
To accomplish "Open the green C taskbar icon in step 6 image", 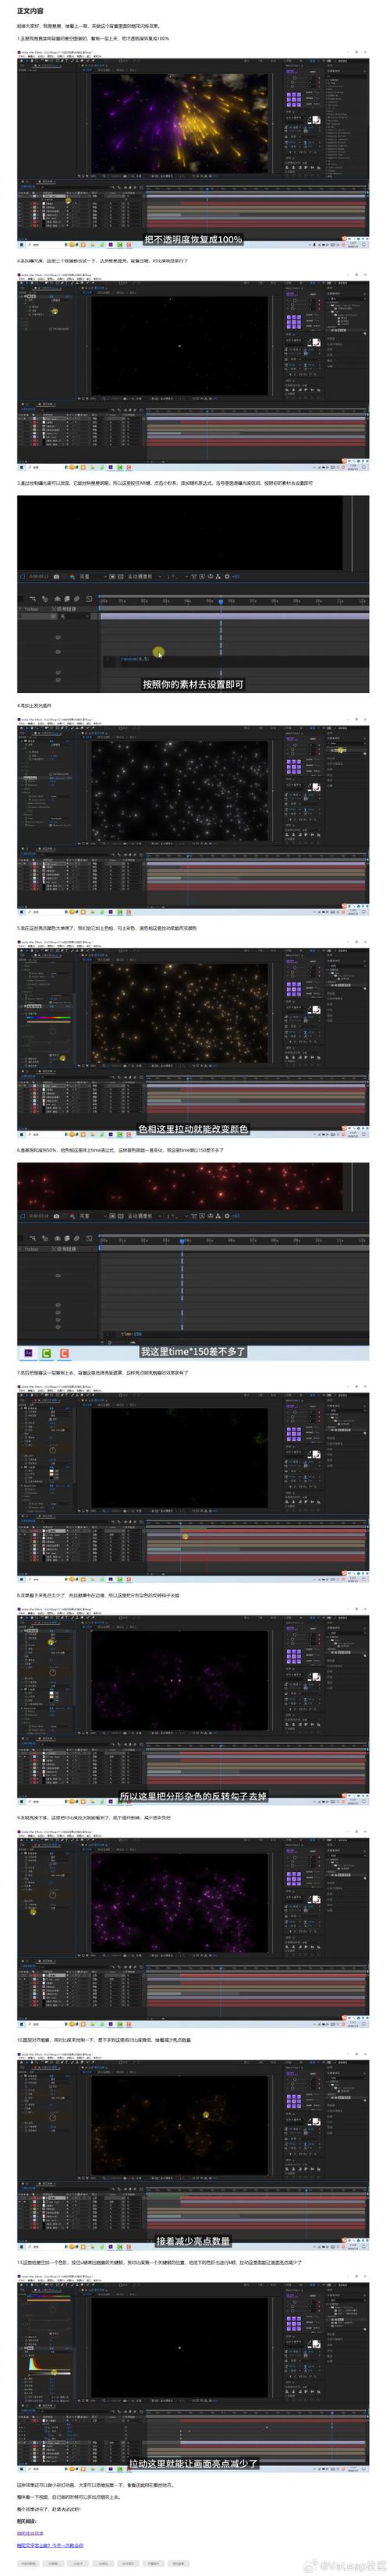I will (x=46, y=1353).
